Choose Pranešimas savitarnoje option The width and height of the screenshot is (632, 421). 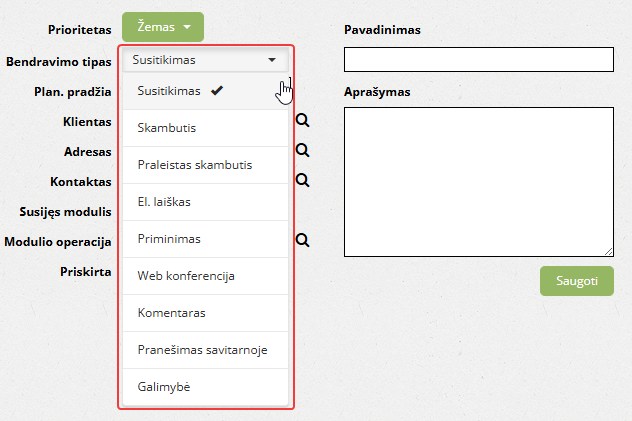click(206, 350)
